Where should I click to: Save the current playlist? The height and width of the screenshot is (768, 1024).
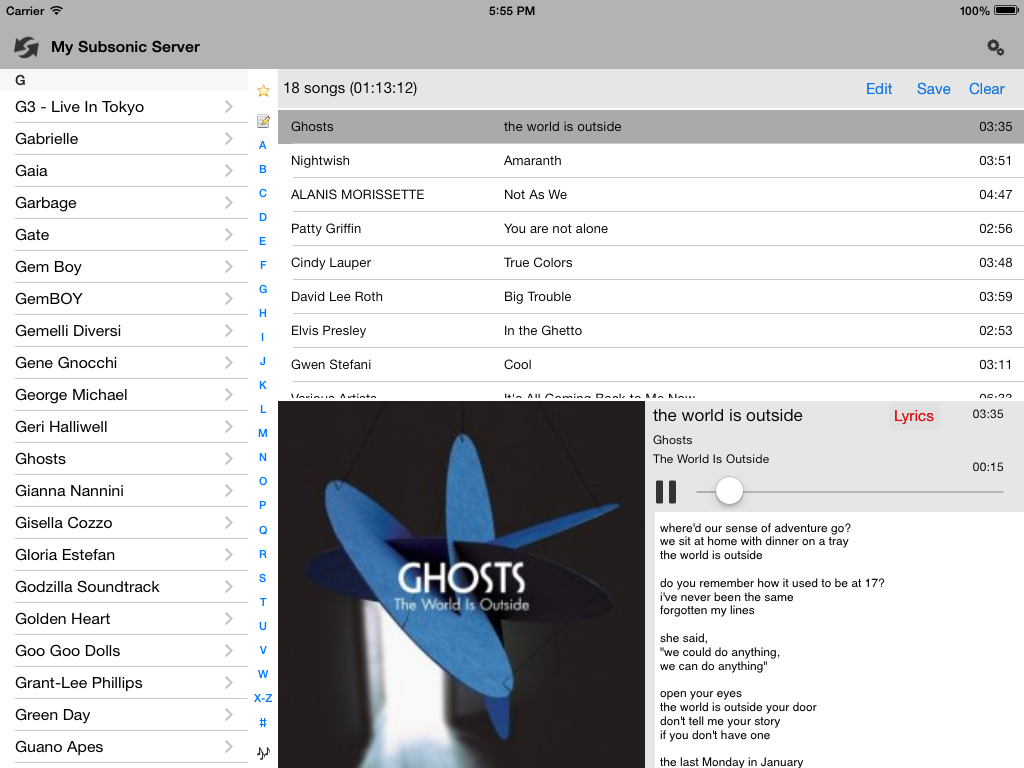pyautogui.click(x=933, y=89)
